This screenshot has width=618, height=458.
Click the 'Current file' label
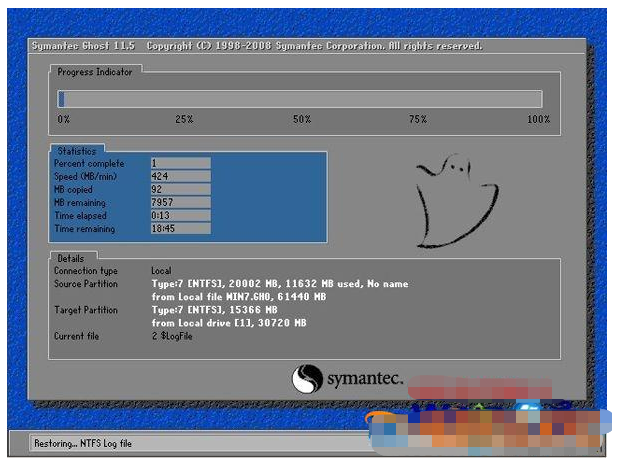click(x=76, y=336)
